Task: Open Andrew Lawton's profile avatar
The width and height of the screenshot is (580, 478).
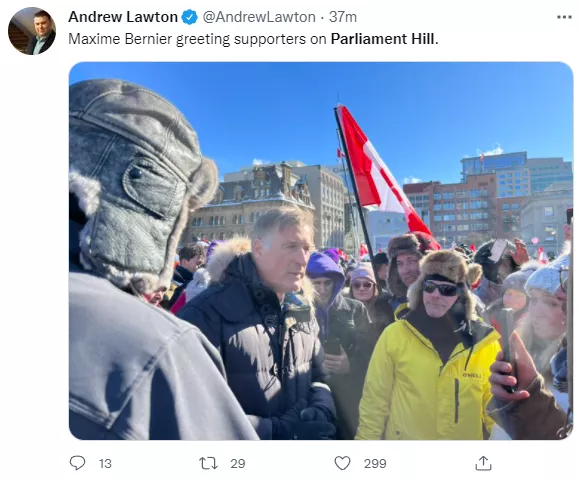Action: [32, 31]
